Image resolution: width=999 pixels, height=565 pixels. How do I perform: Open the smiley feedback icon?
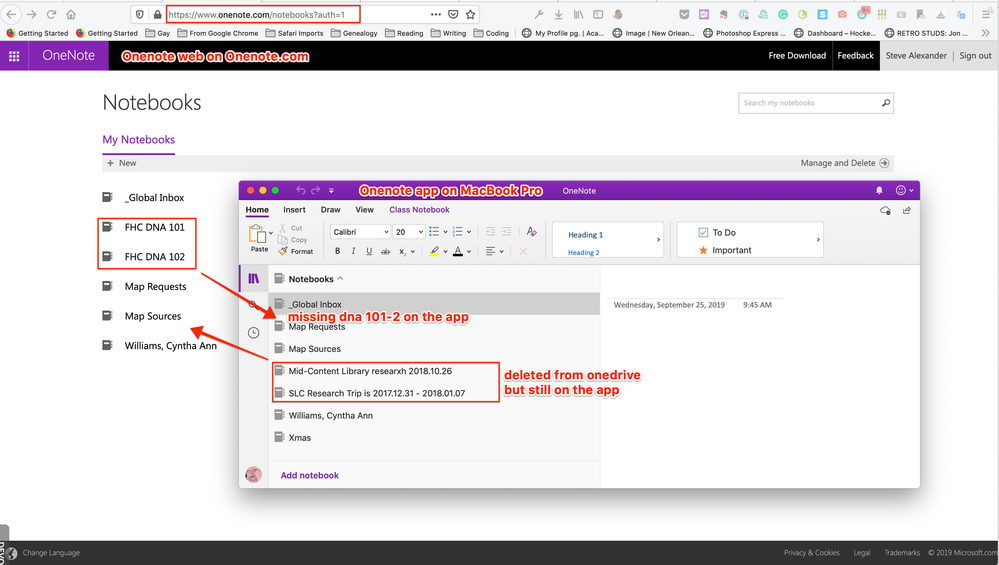(x=901, y=190)
